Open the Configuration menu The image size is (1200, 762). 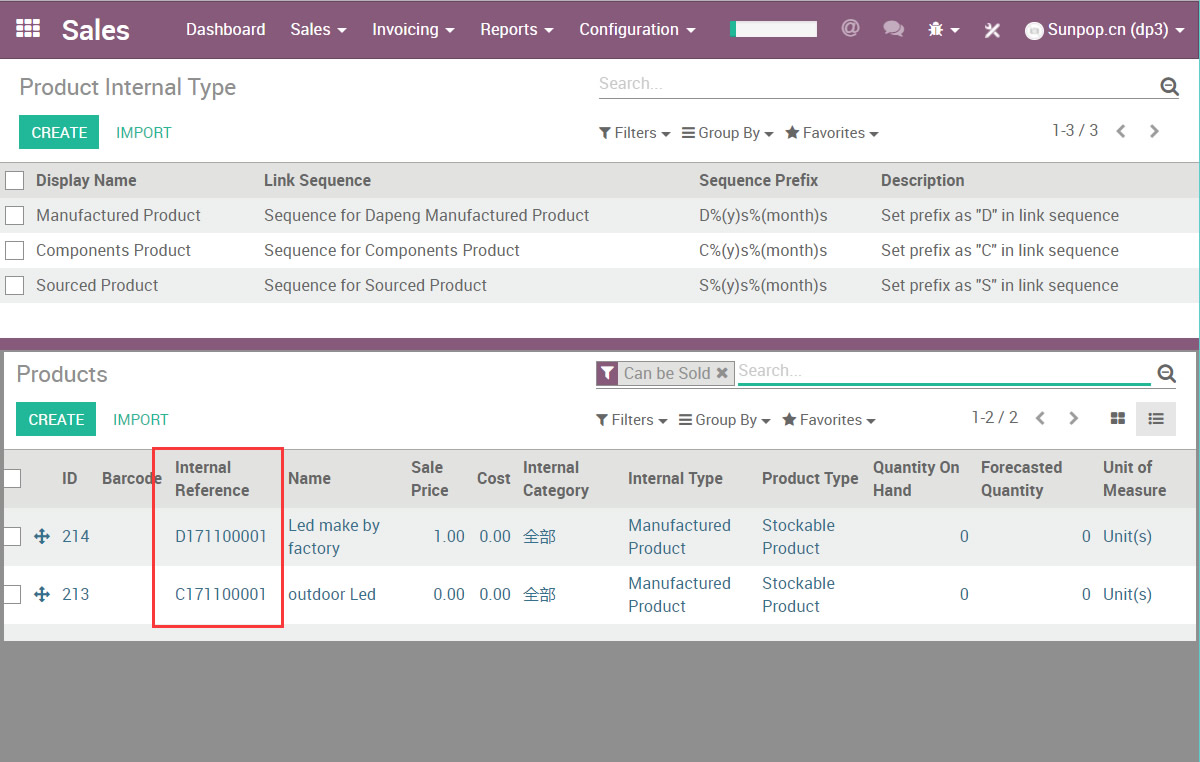[636, 30]
